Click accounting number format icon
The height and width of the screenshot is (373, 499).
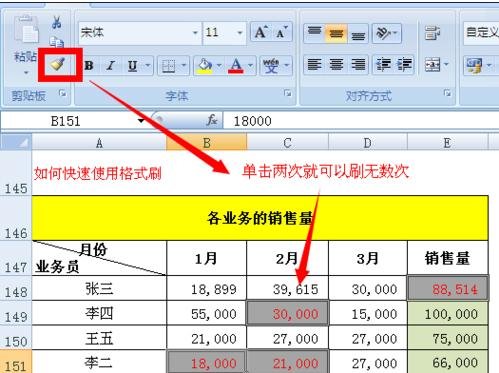point(475,64)
